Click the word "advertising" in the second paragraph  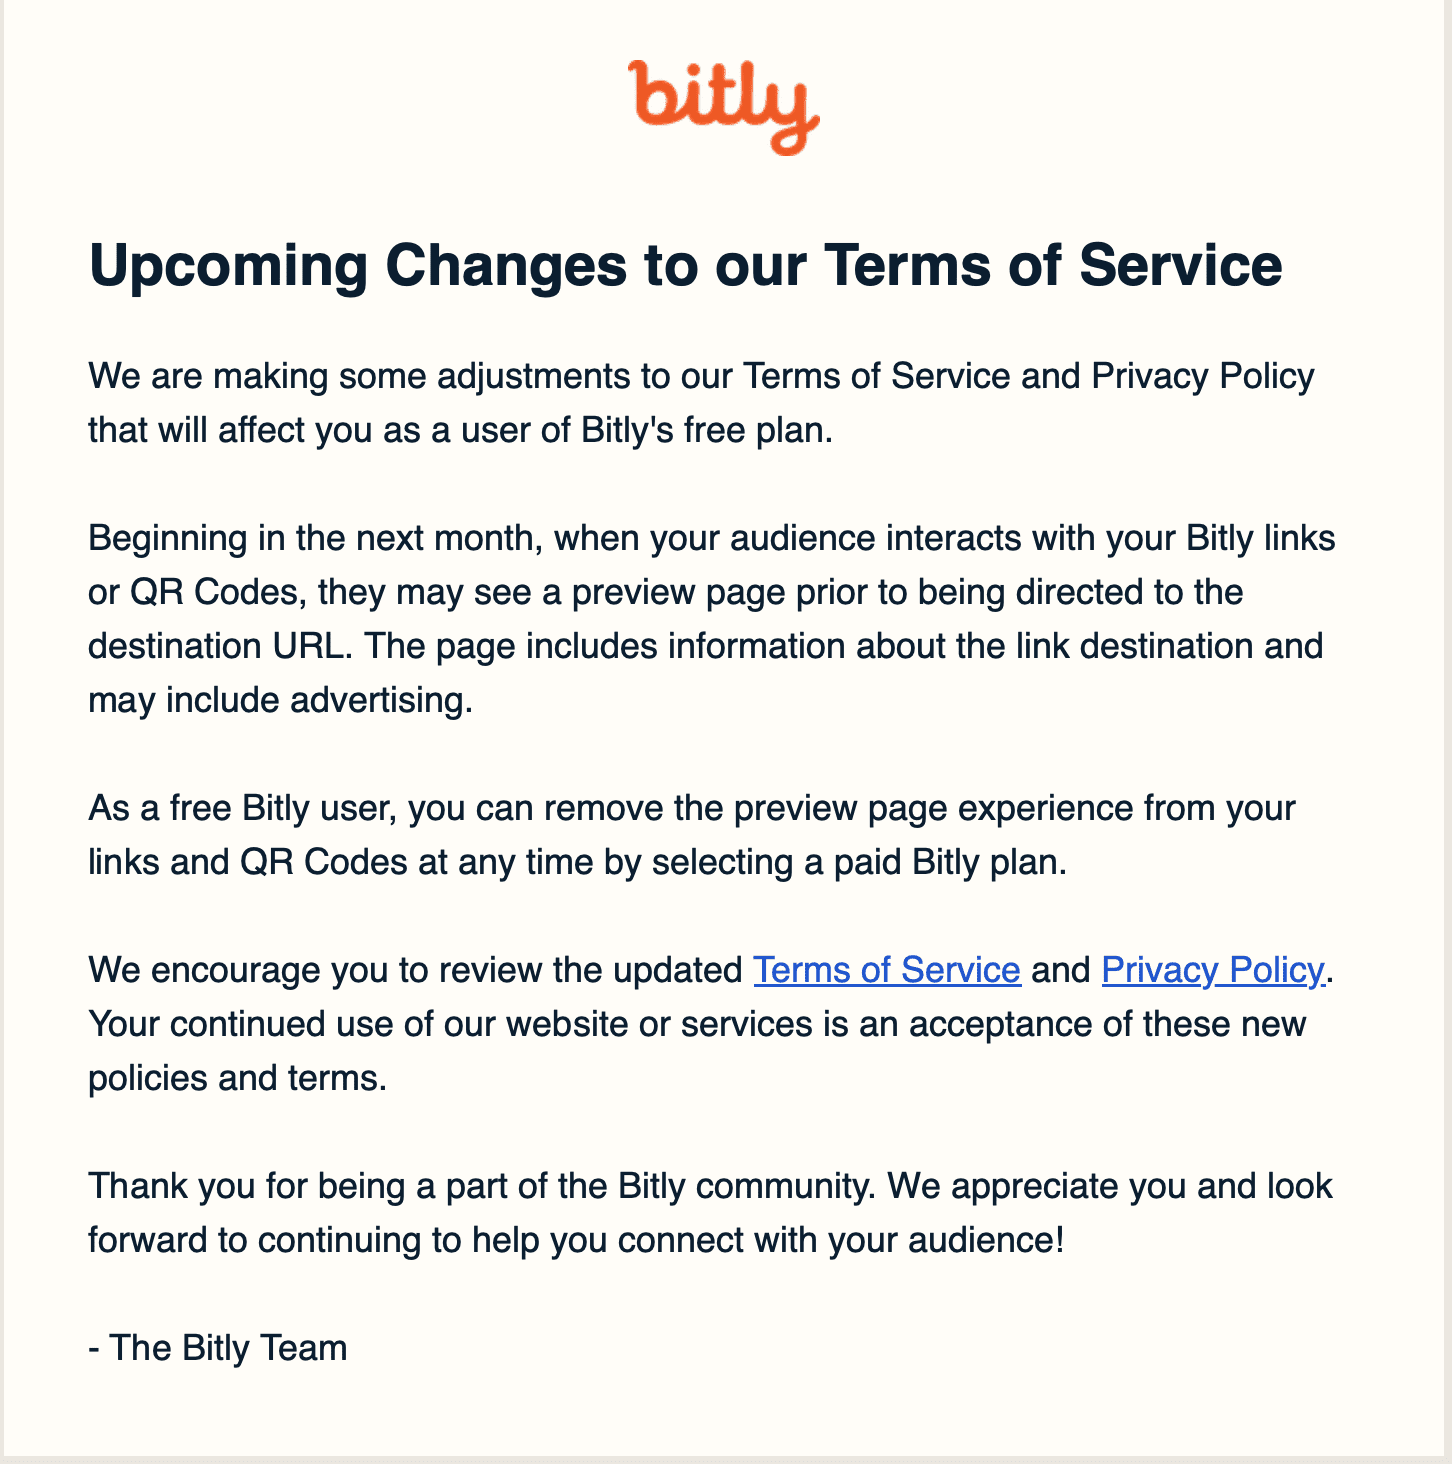(x=380, y=701)
